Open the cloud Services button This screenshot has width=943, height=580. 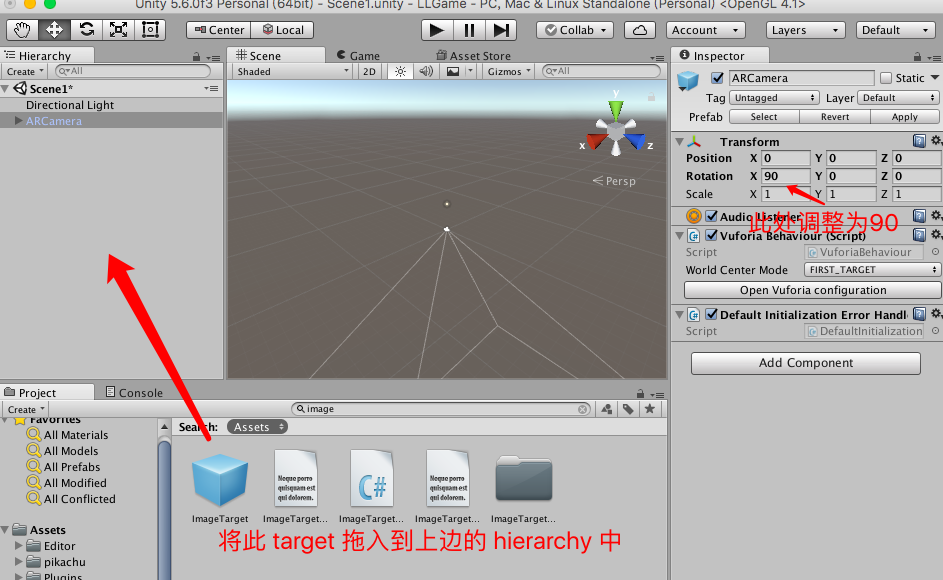pyautogui.click(x=640, y=30)
